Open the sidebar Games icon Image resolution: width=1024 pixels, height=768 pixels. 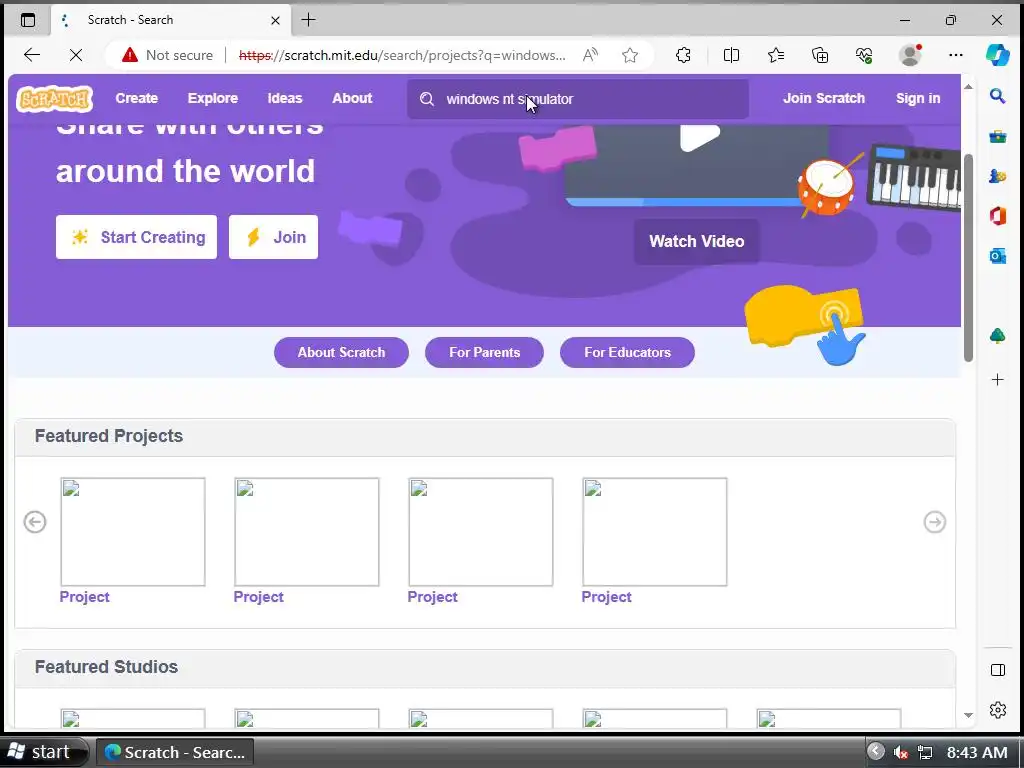pos(997,176)
